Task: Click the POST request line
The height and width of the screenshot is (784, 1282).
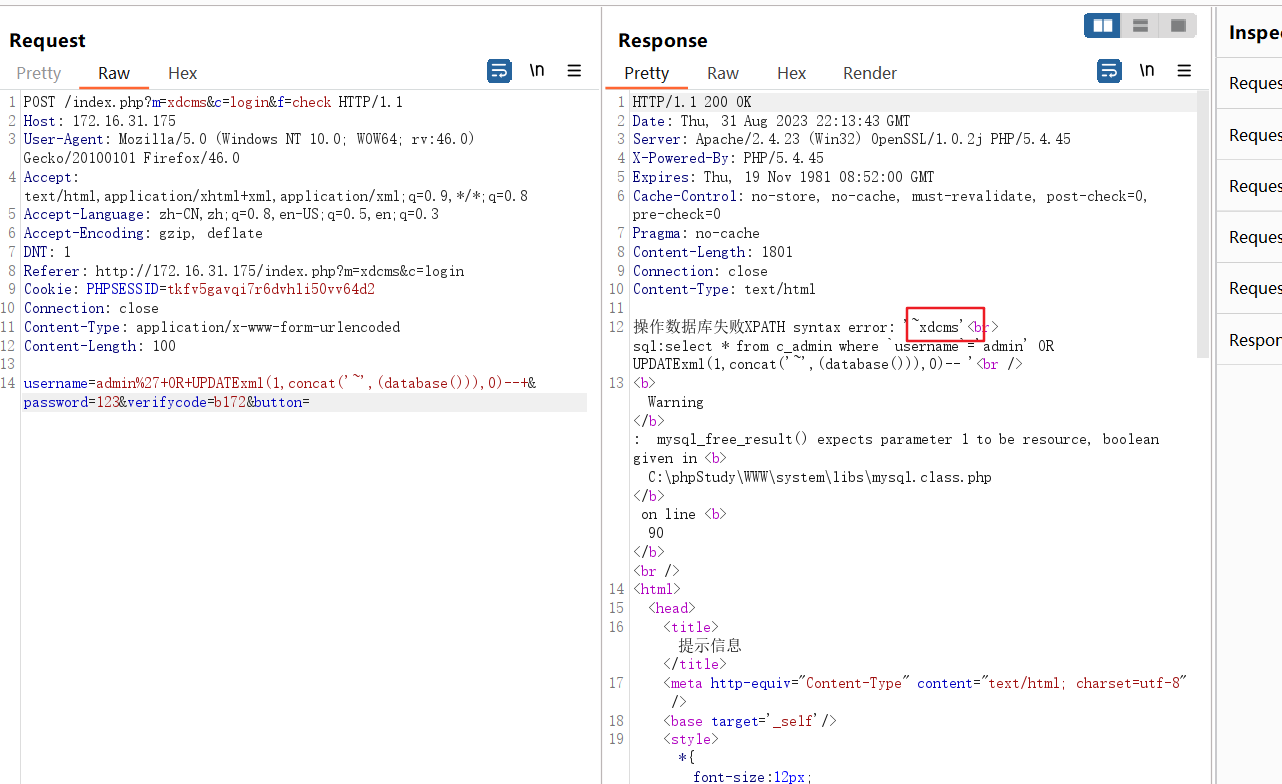Action: pyautogui.click(x=213, y=102)
